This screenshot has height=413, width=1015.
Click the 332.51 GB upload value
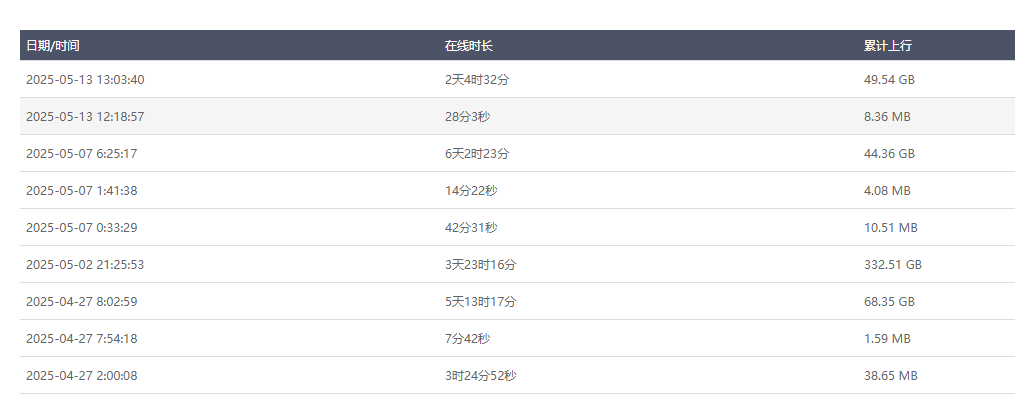point(893,264)
